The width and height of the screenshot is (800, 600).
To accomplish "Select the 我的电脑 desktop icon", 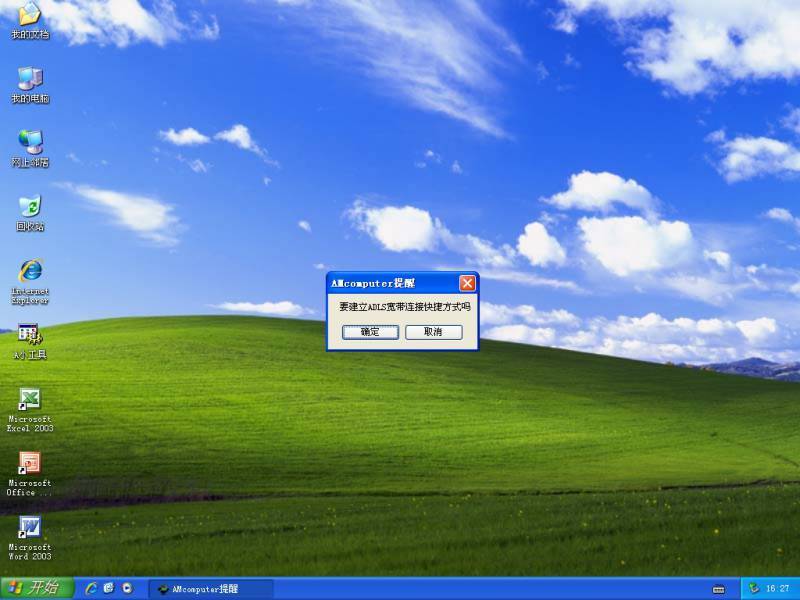I will [30, 85].
